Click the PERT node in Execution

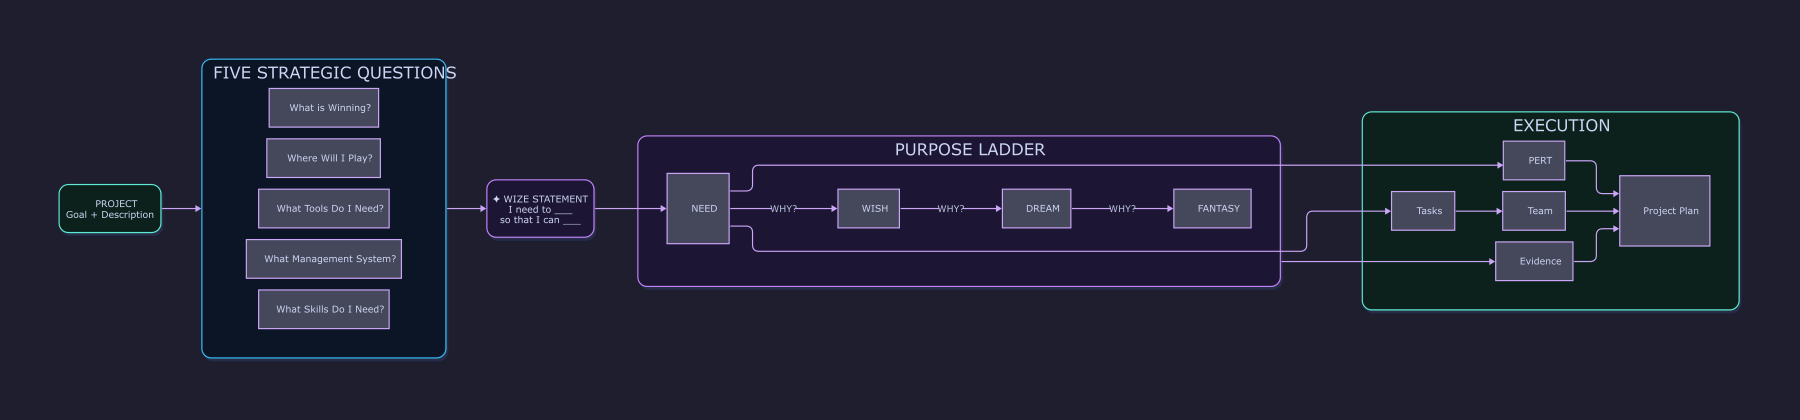tap(1534, 161)
